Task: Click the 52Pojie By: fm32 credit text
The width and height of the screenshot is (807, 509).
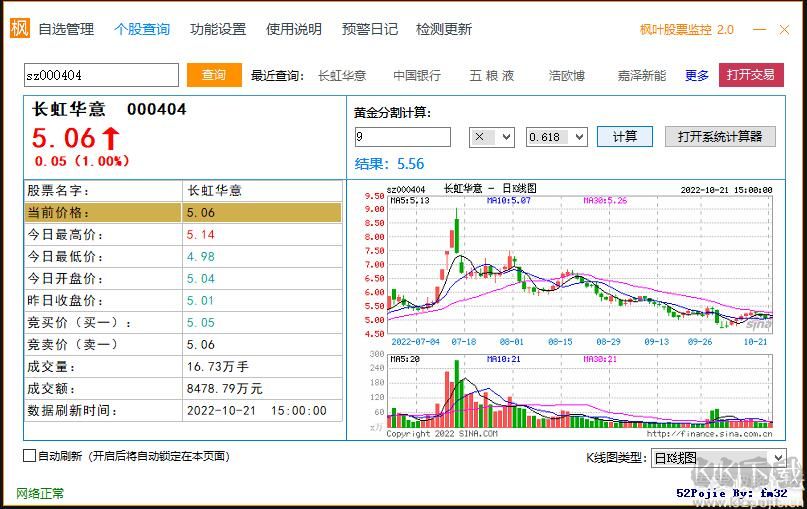Action: 732,493
